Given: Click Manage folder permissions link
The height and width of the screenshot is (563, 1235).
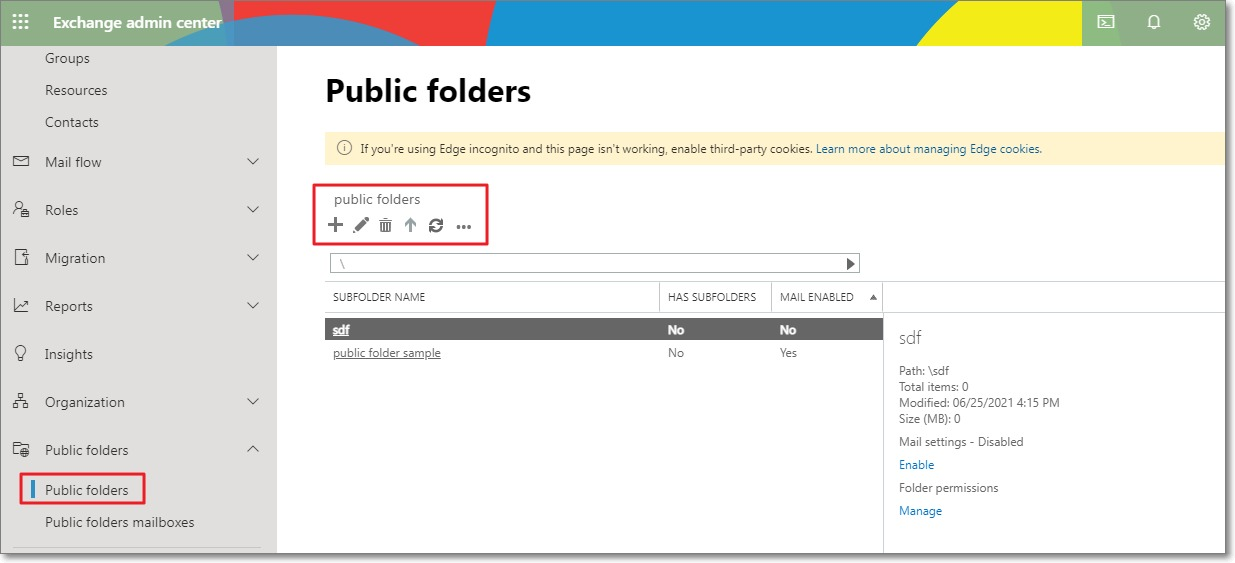Looking at the screenshot, I should pyautogui.click(x=921, y=511).
